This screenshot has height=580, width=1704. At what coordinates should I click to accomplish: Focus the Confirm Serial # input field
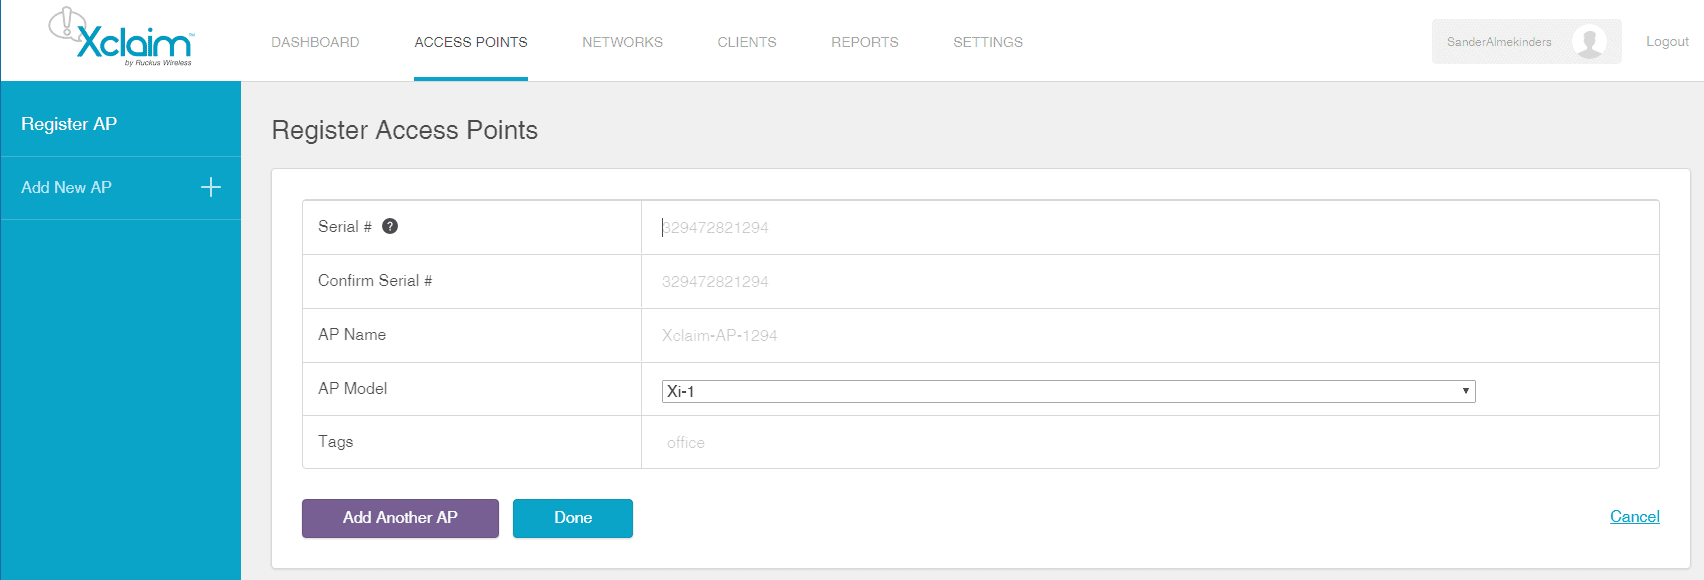tap(1150, 281)
